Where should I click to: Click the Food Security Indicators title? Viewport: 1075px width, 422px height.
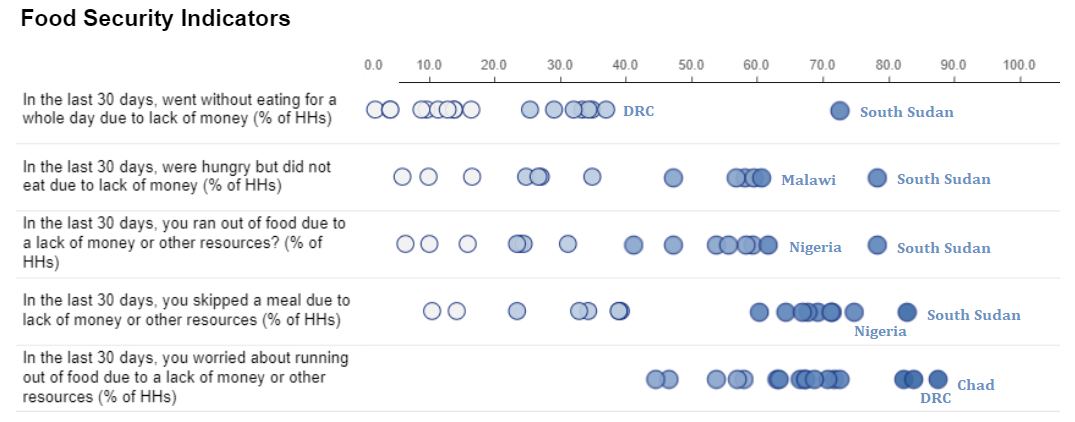click(155, 18)
